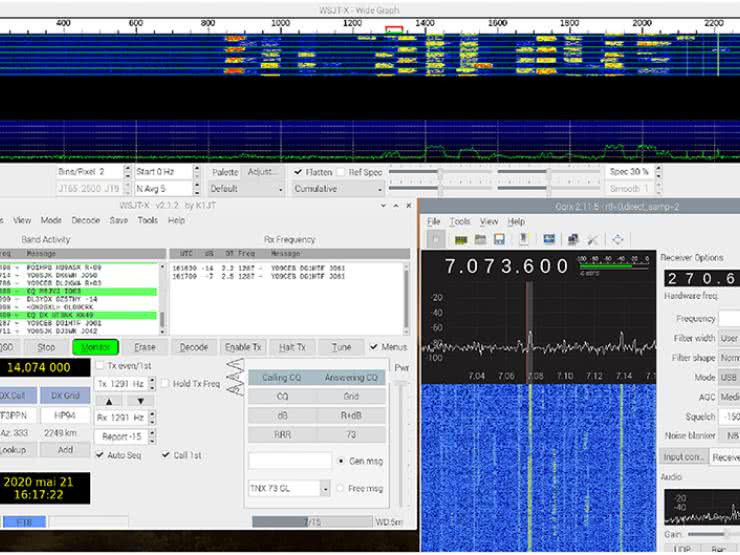Open the Decode menu in WSJT-X
This screenshot has width=740, height=555.
pyautogui.click(x=84, y=220)
